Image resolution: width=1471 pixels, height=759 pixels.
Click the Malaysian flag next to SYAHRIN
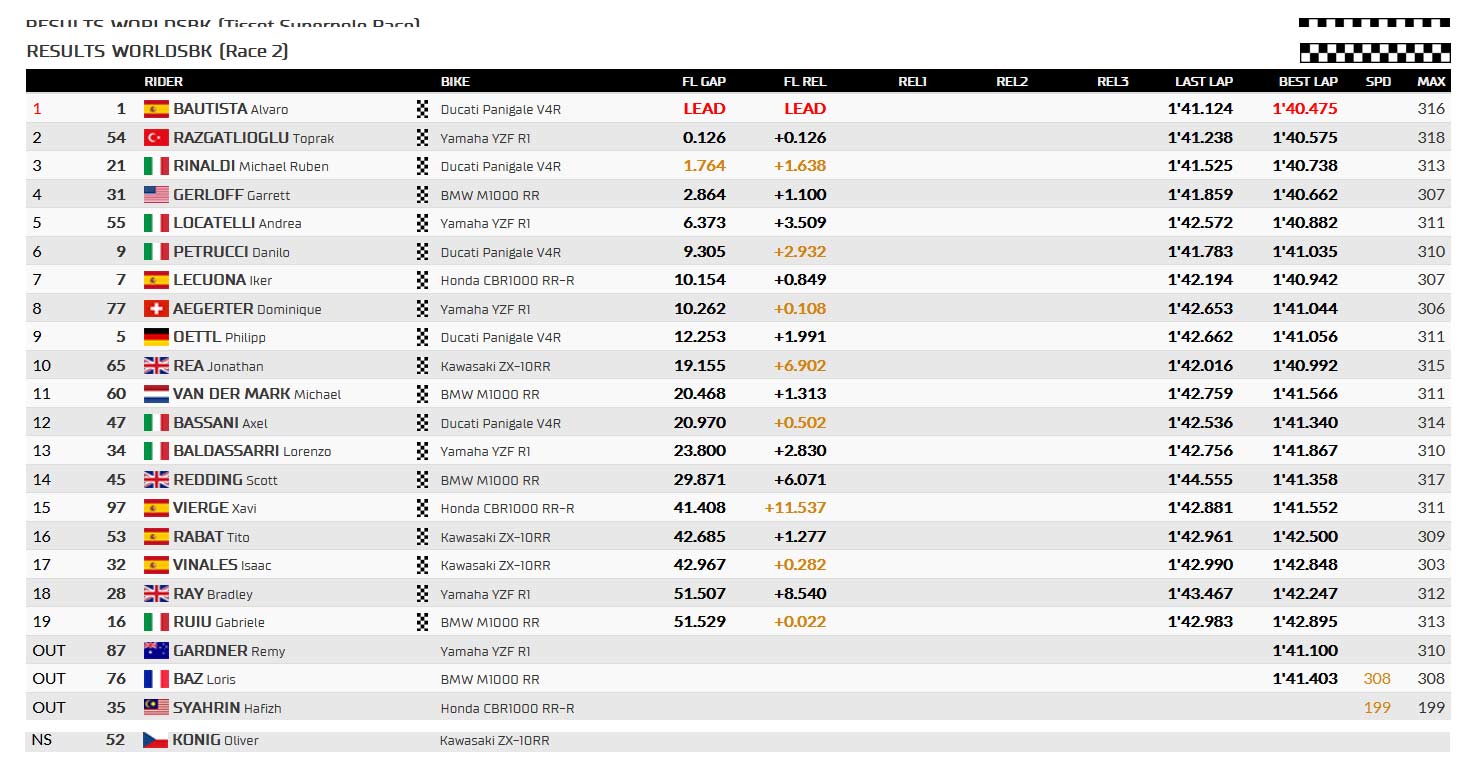pos(156,708)
